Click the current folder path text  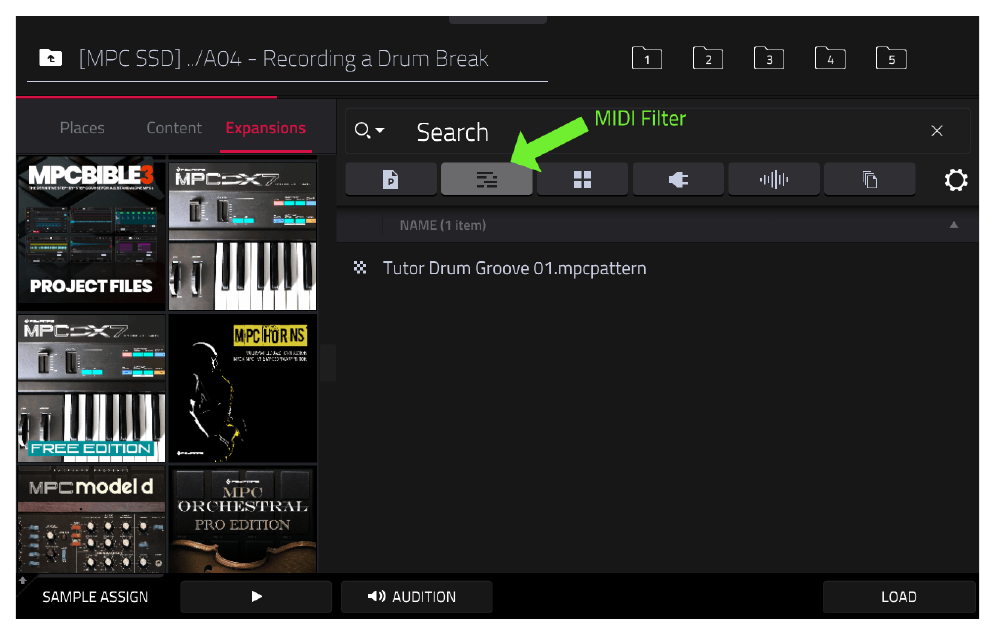pyautogui.click(x=283, y=58)
